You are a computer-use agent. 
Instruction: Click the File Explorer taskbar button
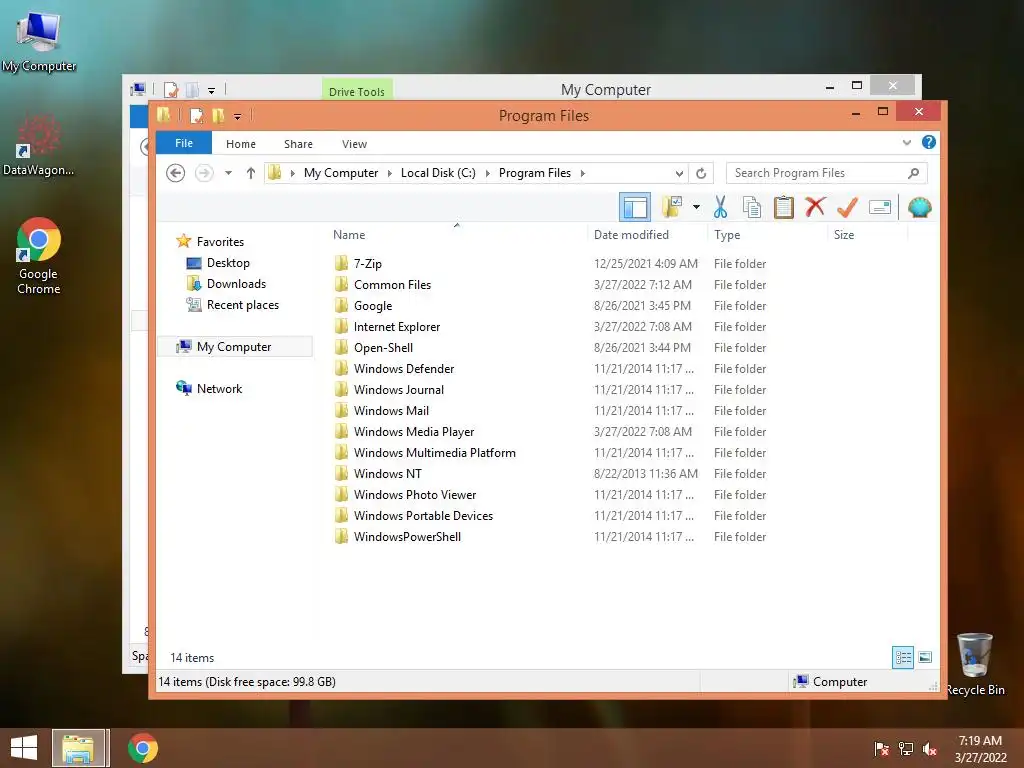tap(78, 748)
